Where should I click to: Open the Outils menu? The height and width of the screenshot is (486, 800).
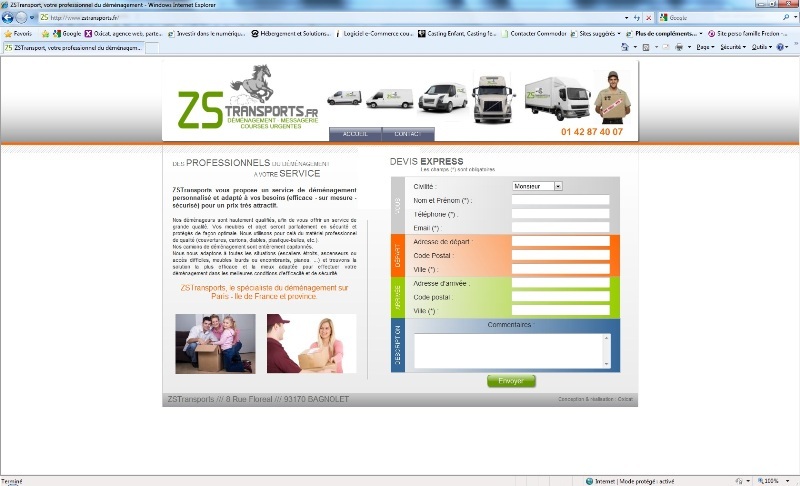762,47
